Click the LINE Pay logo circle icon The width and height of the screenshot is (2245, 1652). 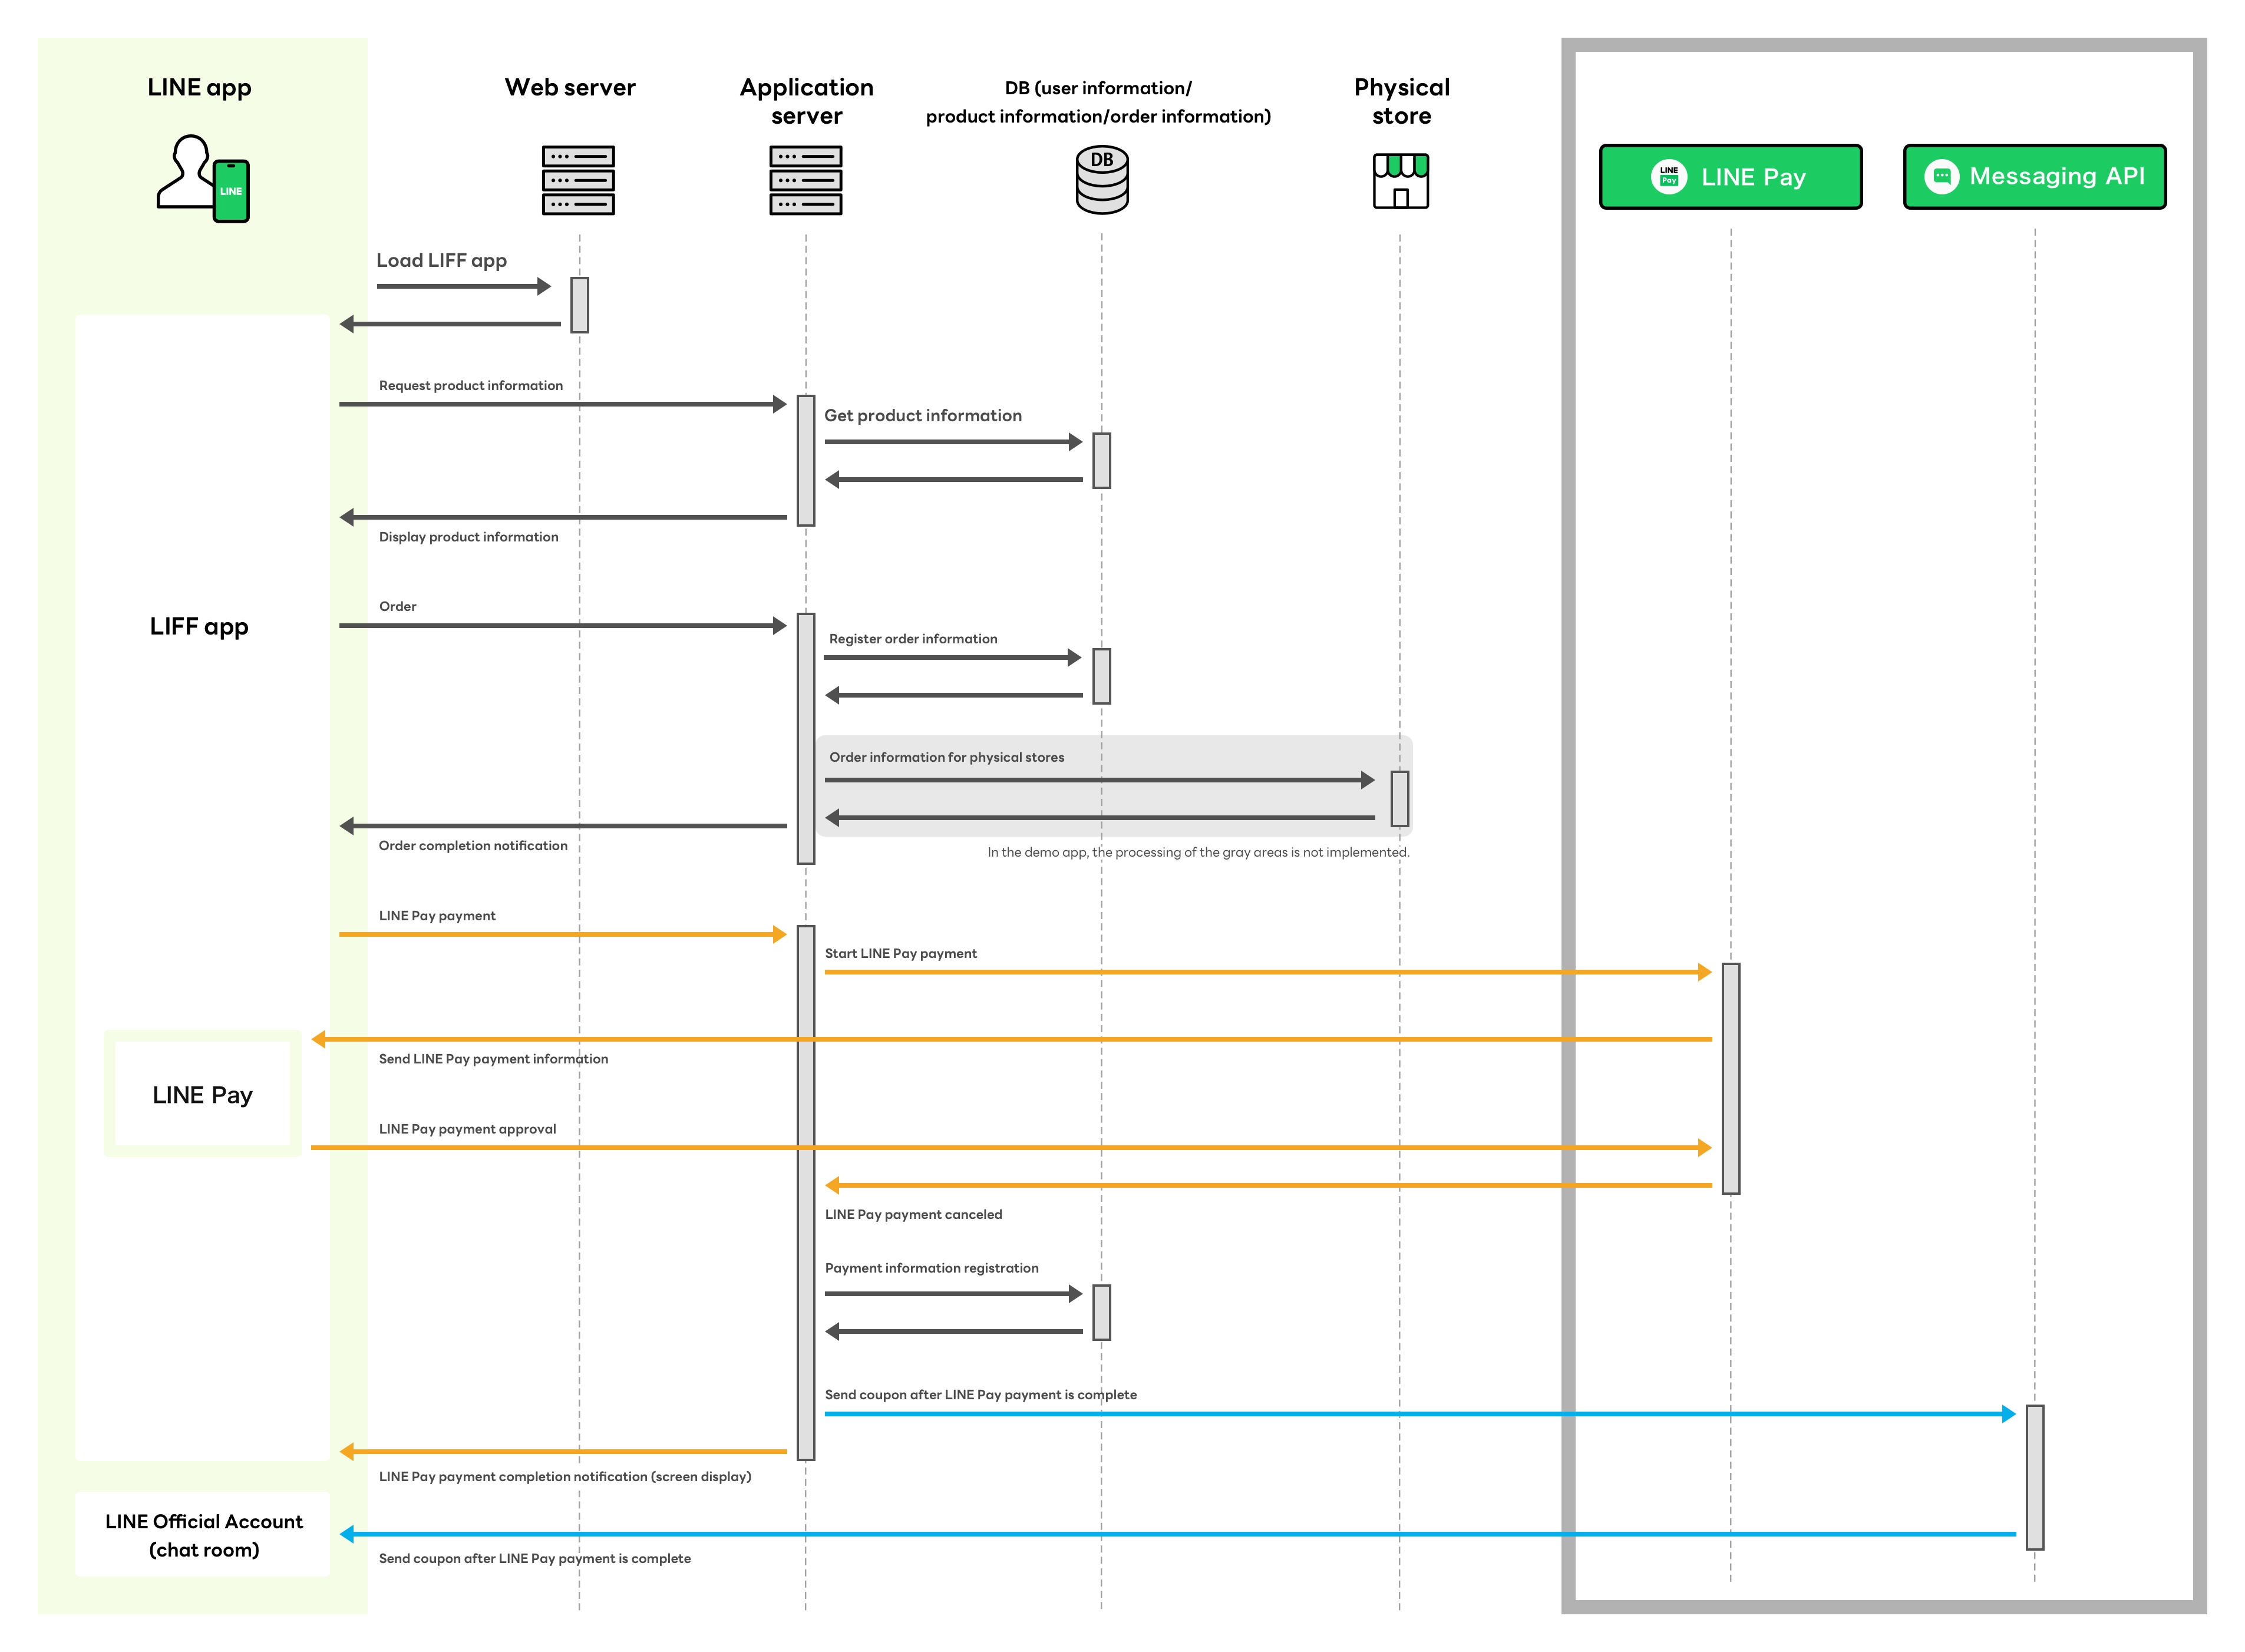1668,177
